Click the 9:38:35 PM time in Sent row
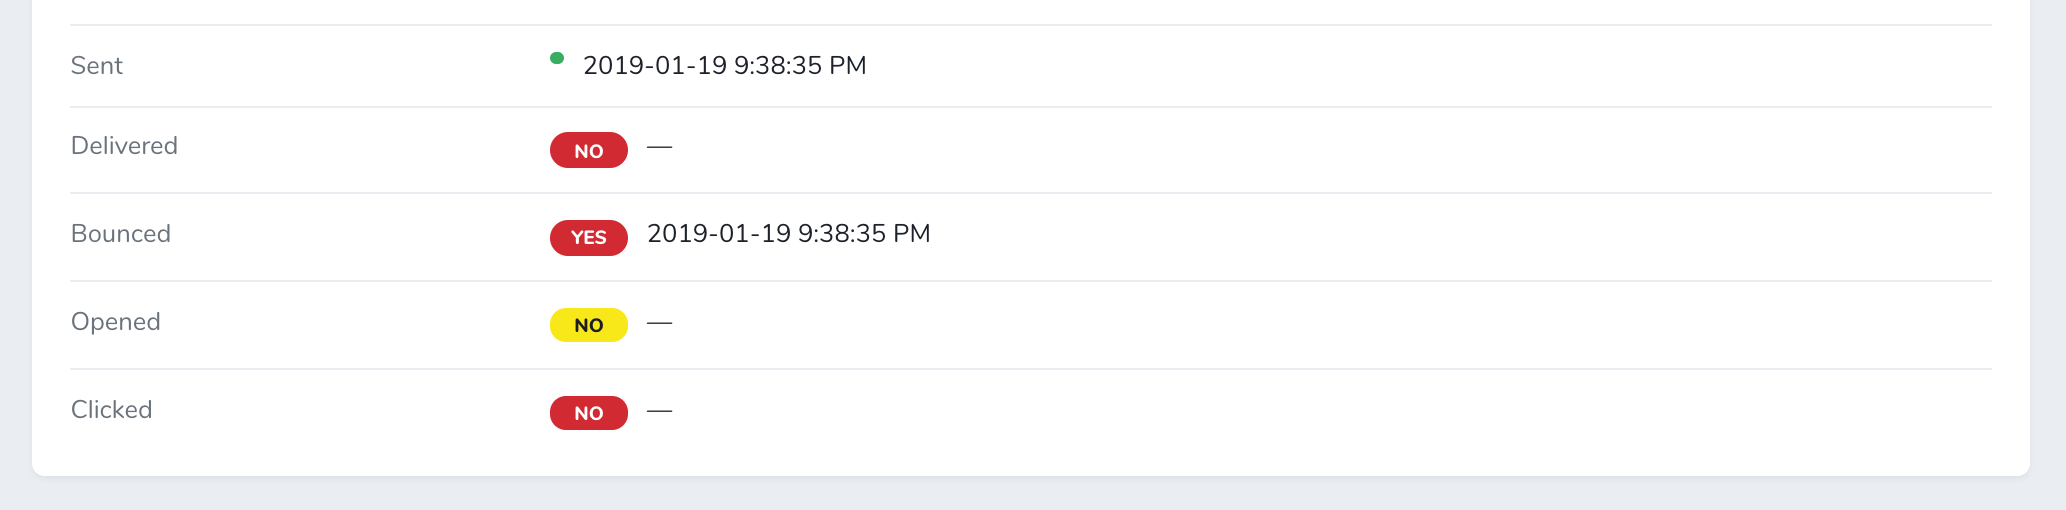Viewport: 2066px width, 510px height. (x=800, y=66)
